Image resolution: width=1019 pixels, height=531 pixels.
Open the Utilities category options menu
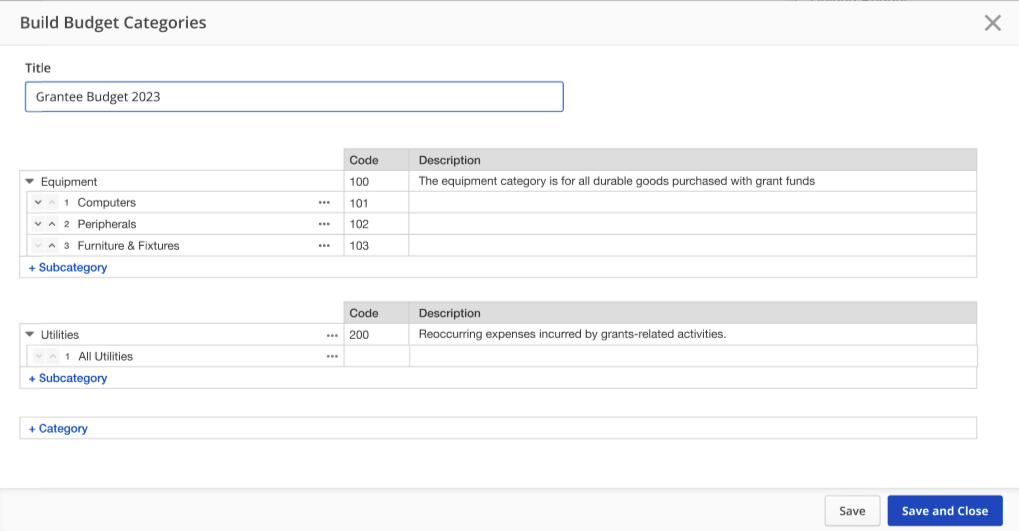click(x=332, y=335)
